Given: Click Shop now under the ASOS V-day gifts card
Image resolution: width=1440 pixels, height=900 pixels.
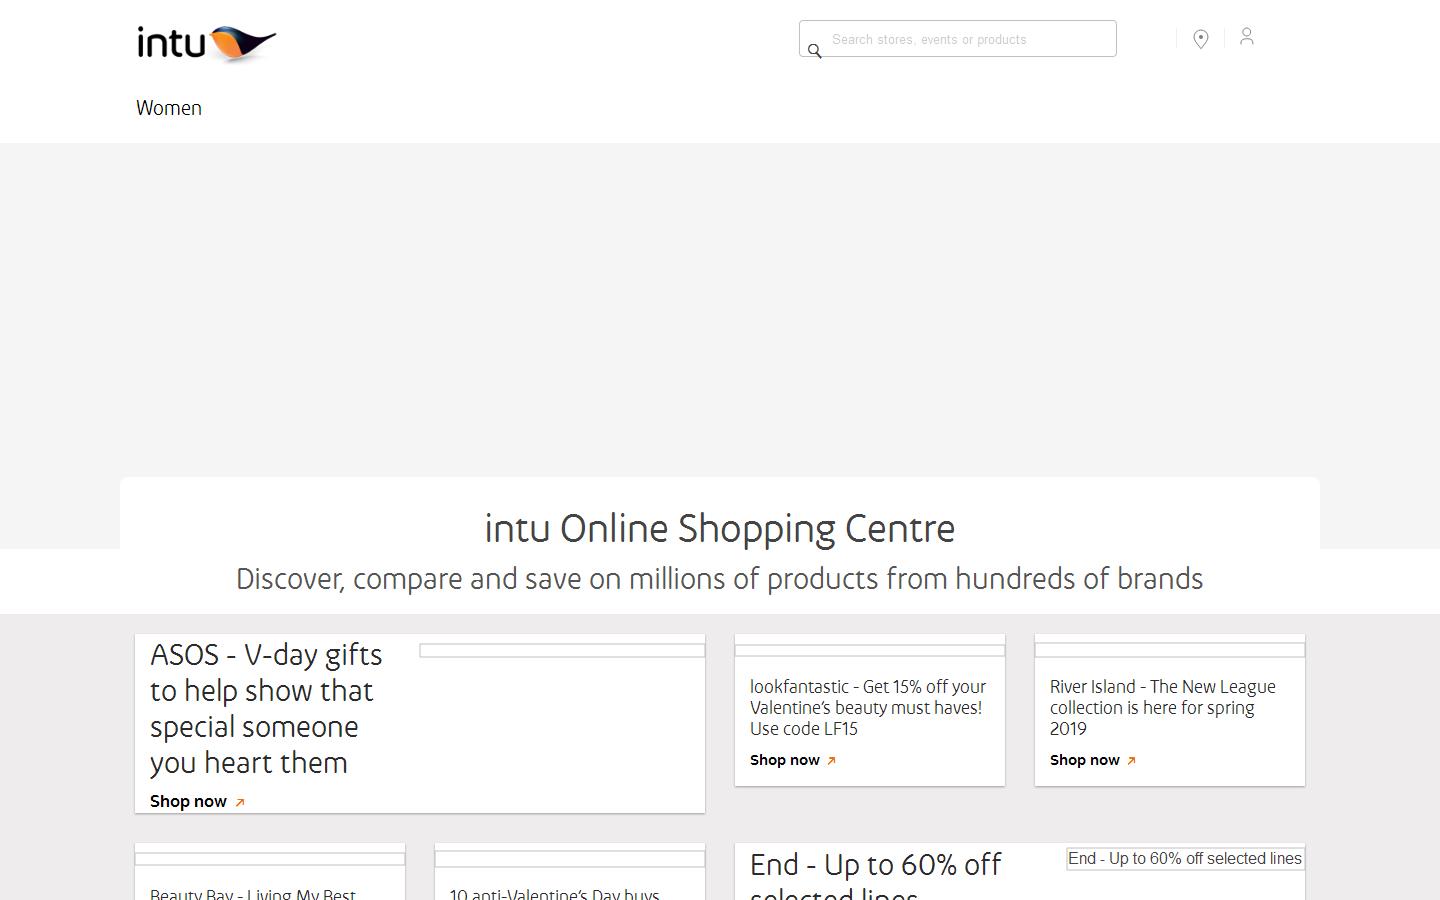Looking at the screenshot, I should click(188, 801).
